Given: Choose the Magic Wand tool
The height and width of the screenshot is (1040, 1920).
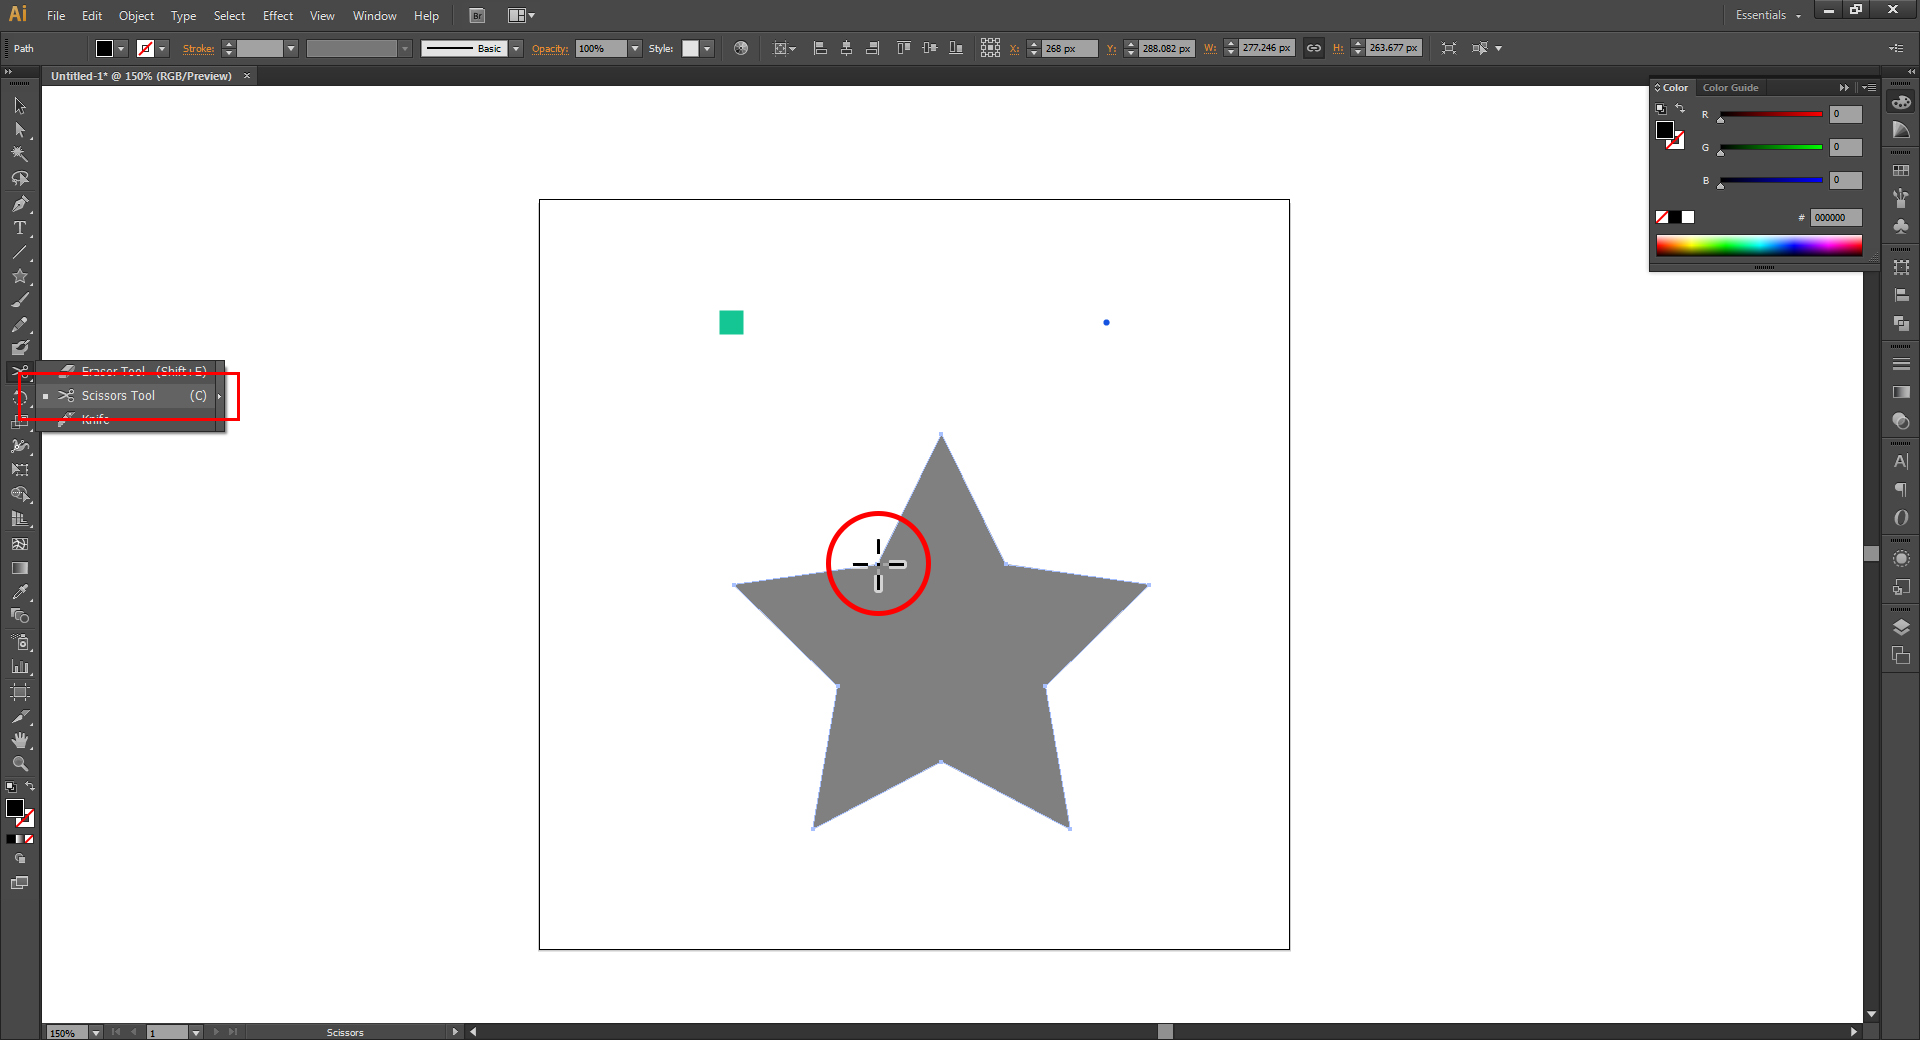Looking at the screenshot, I should coord(20,154).
